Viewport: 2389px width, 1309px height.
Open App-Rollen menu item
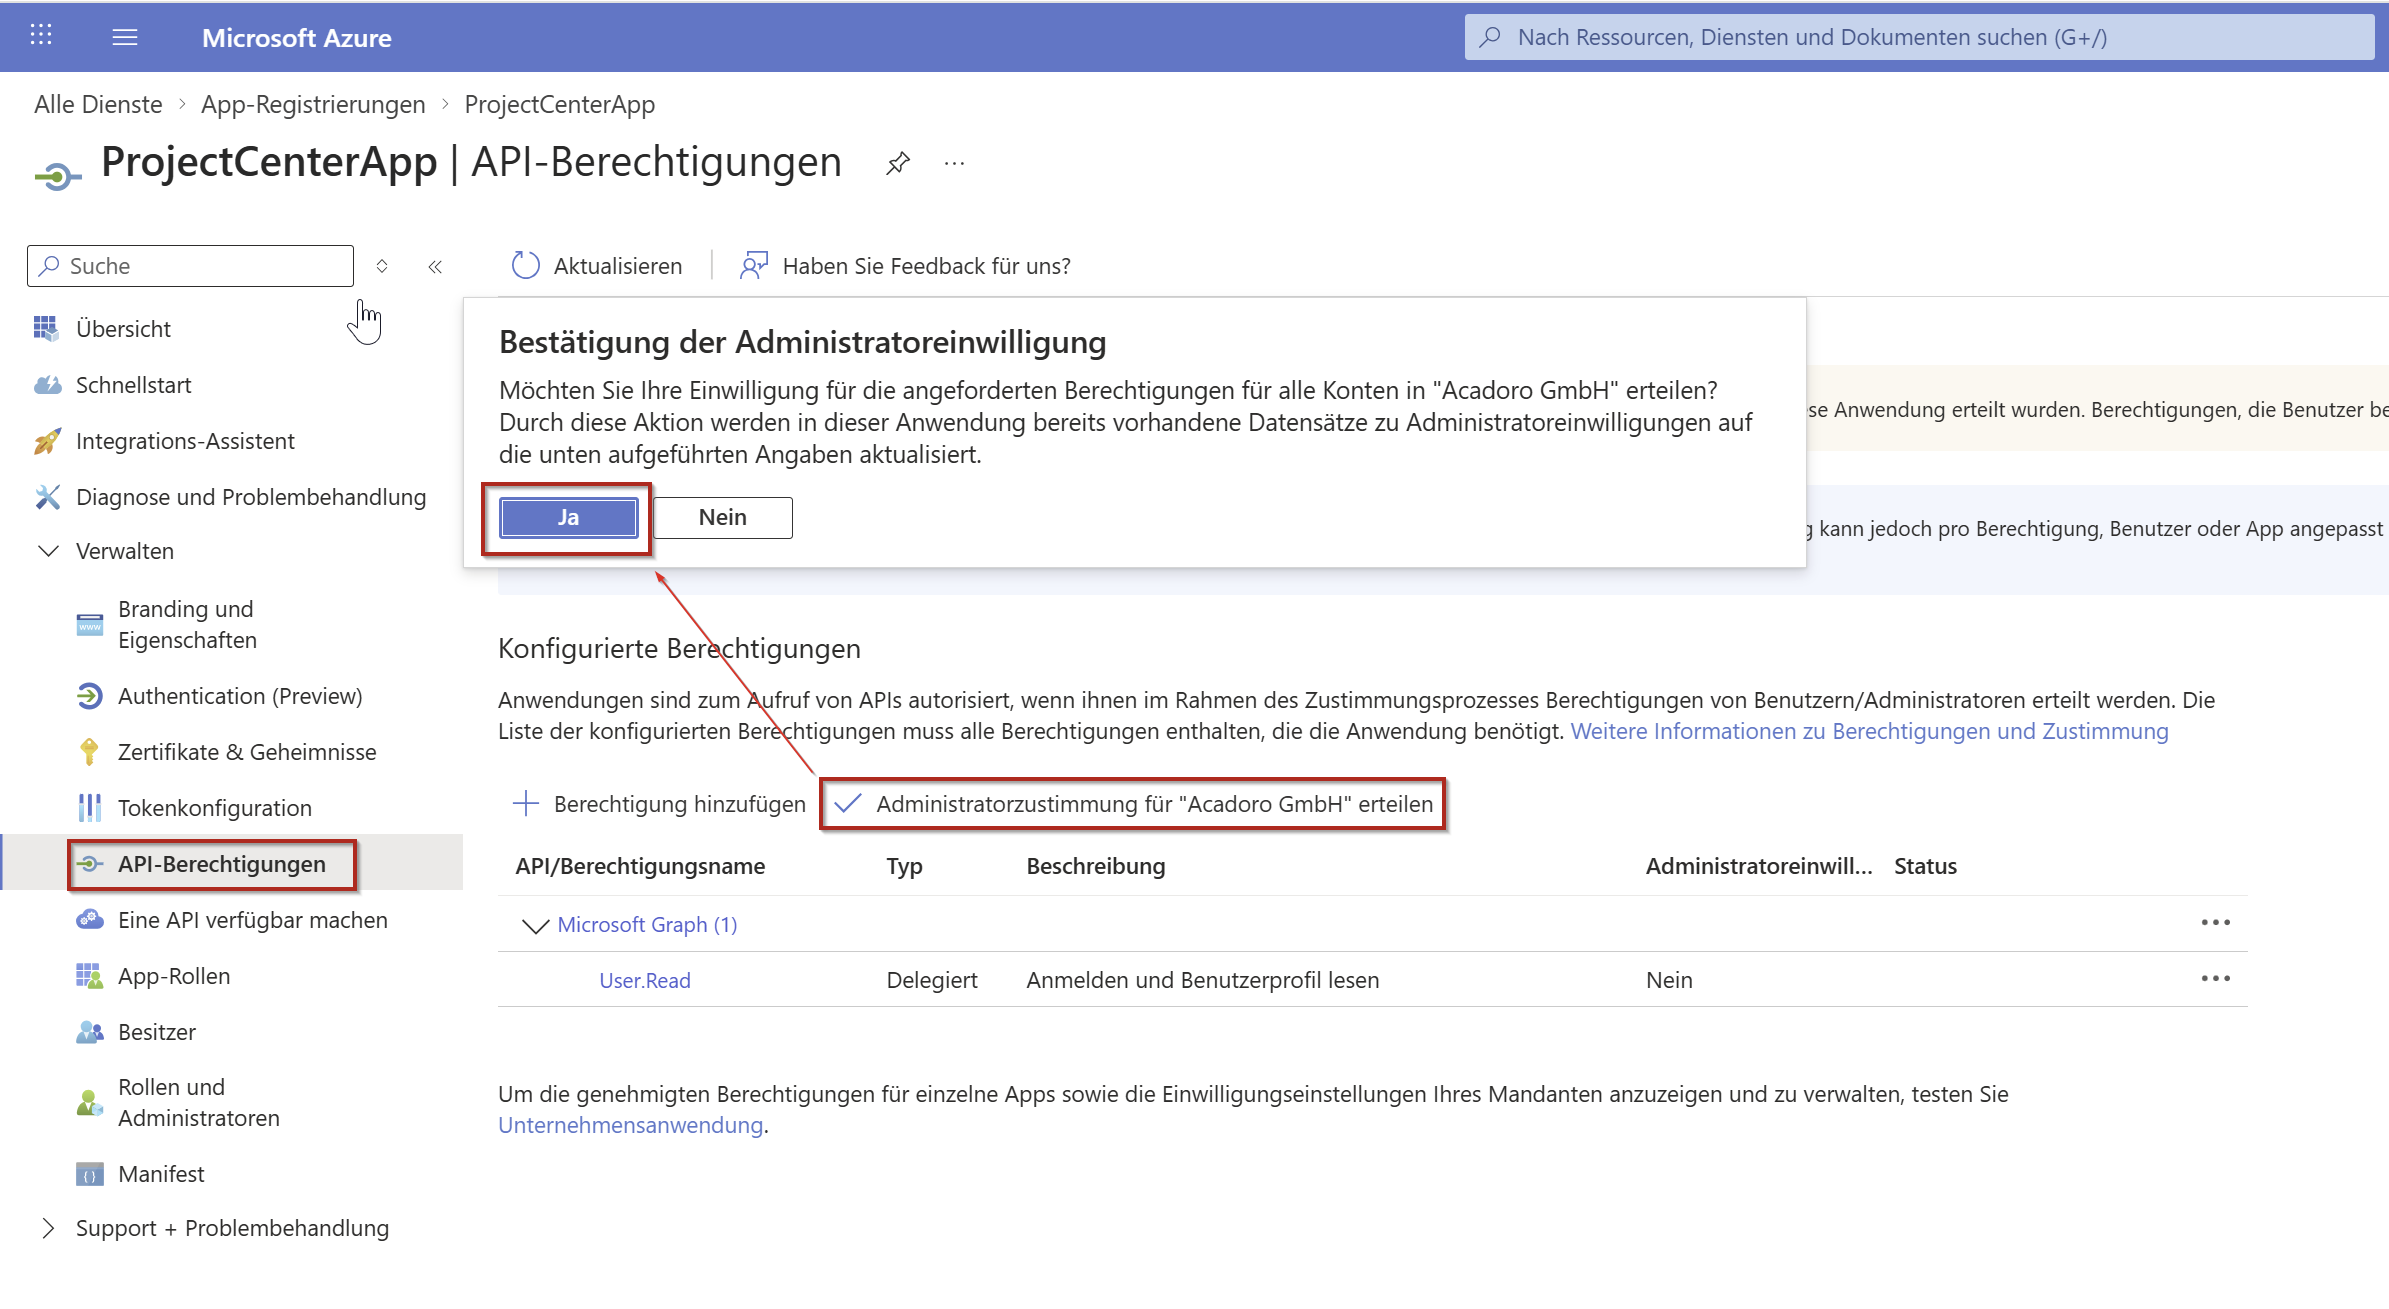[x=174, y=976]
